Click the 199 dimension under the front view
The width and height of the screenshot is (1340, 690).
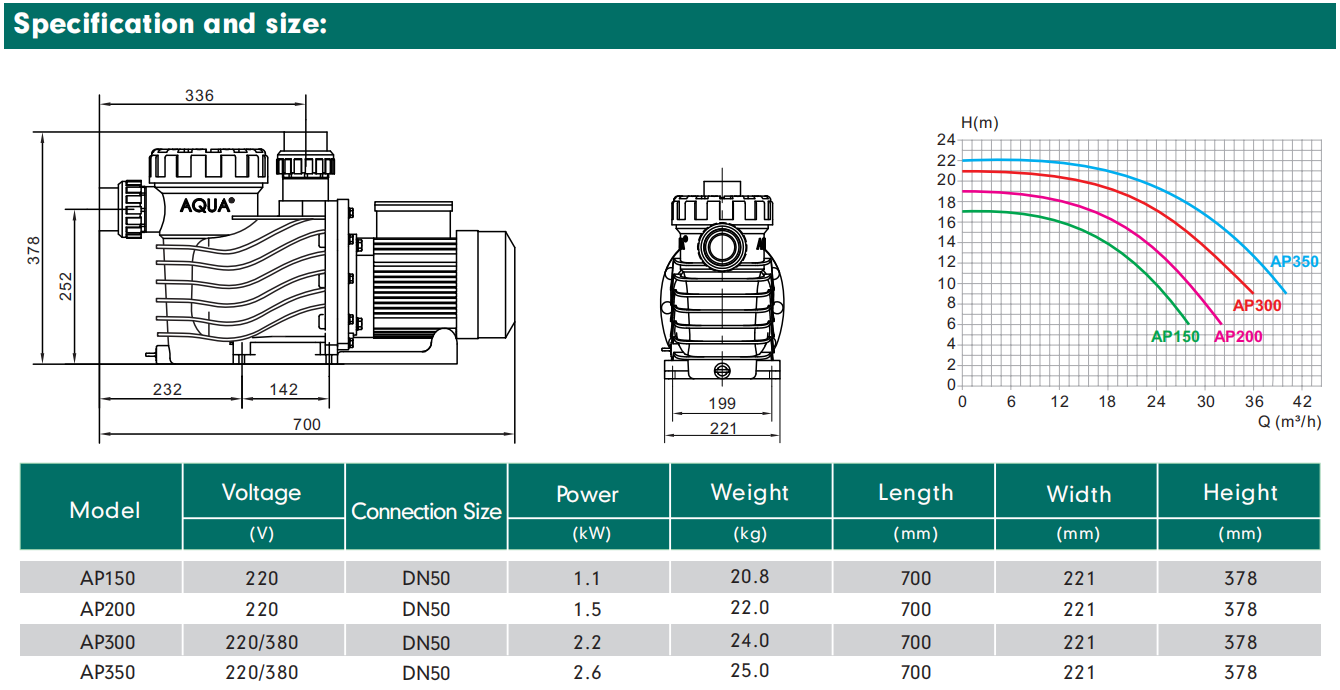tap(721, 404)
